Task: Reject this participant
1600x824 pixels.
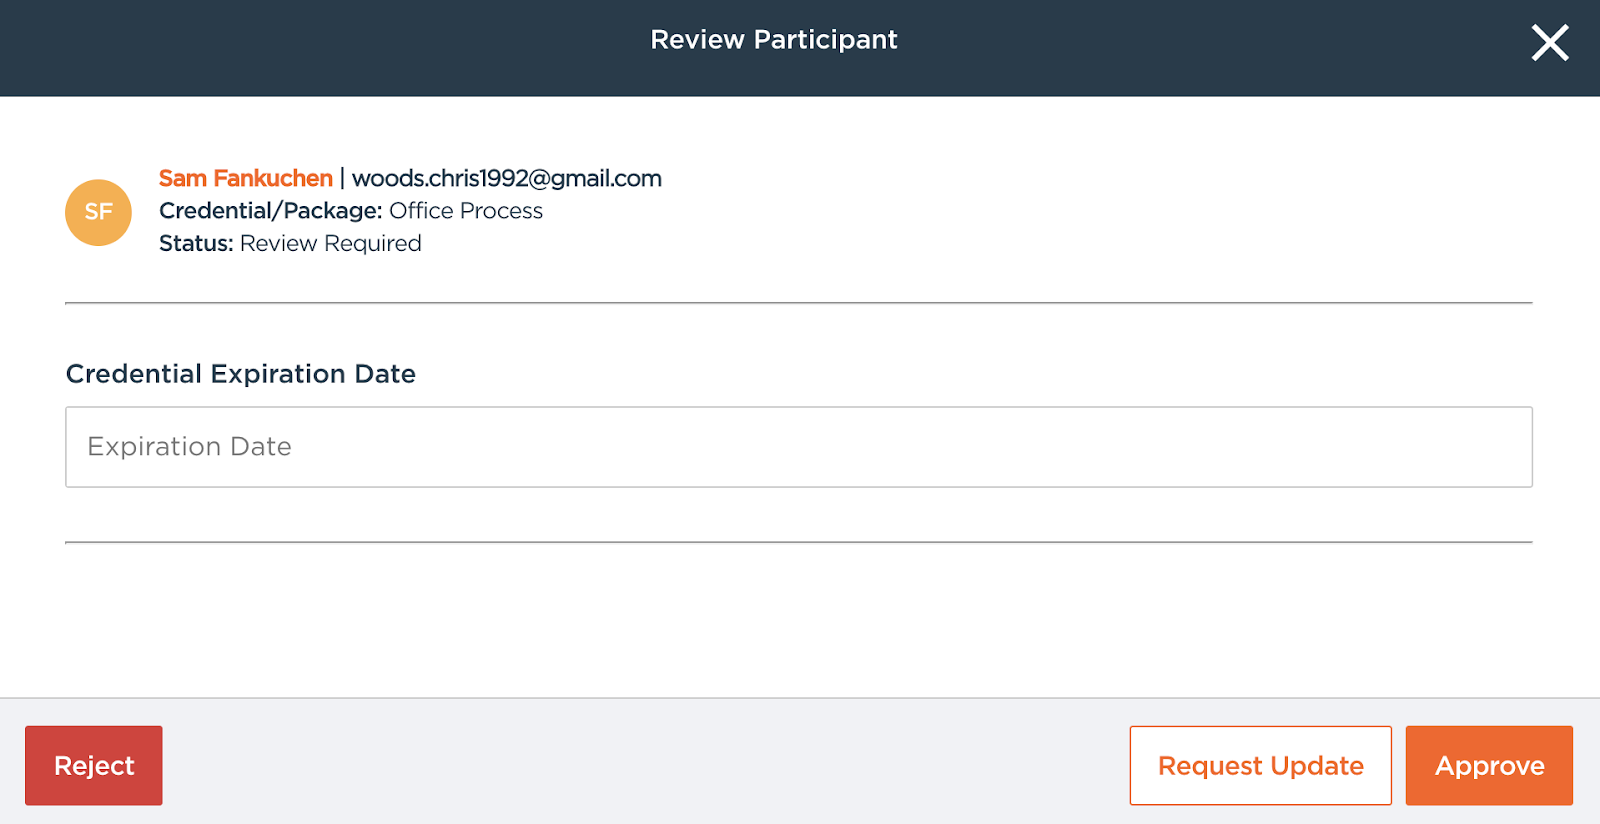Action: pos(94,765)
